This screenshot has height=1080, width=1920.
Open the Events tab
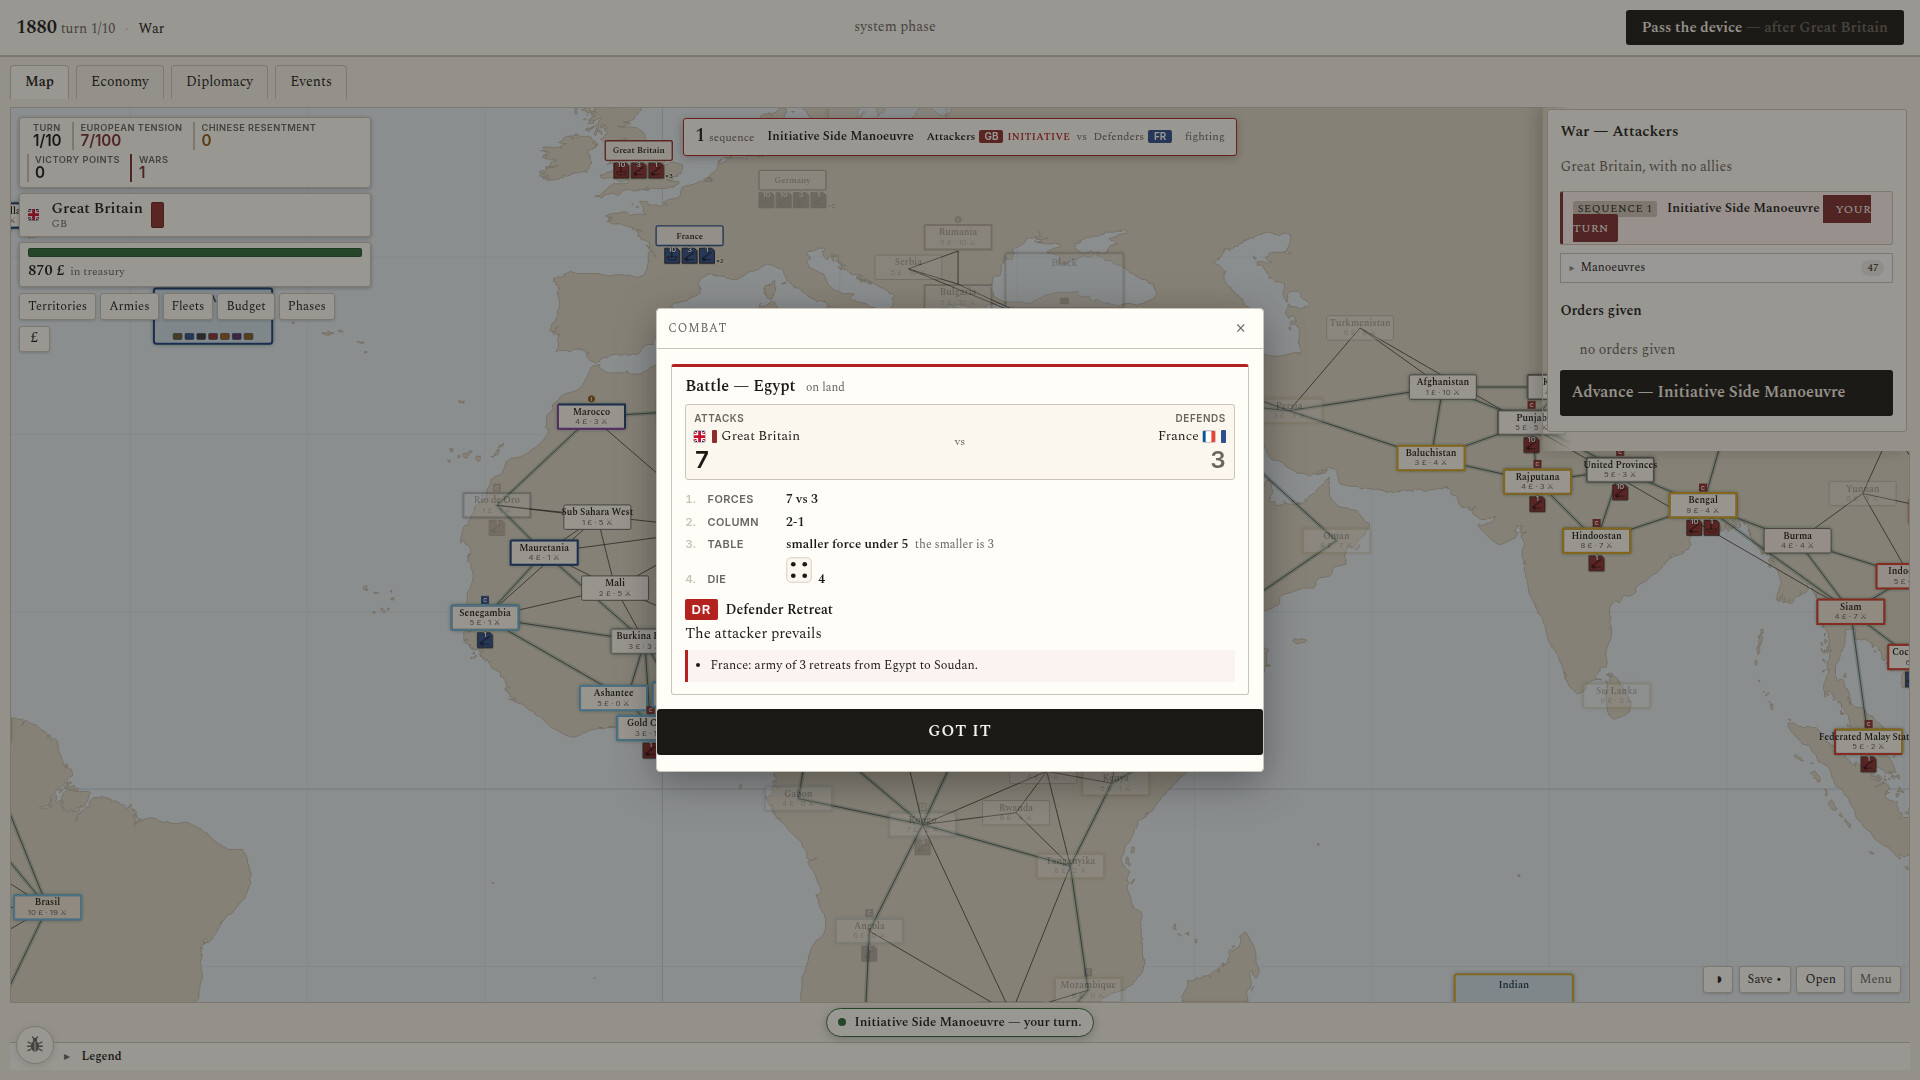tap(311, 82)
